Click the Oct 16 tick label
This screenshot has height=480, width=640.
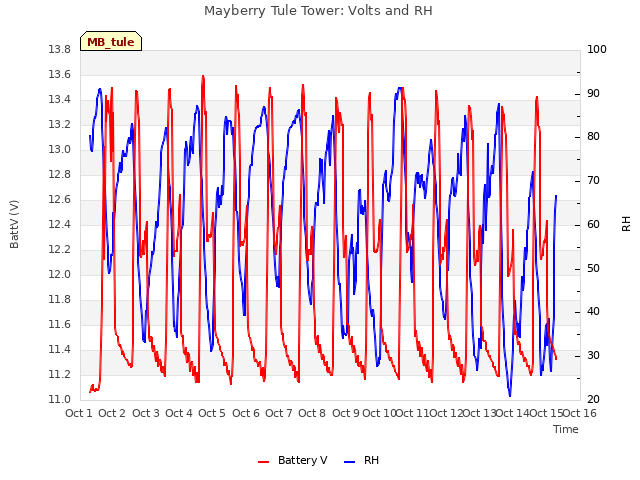pos(580,413)
